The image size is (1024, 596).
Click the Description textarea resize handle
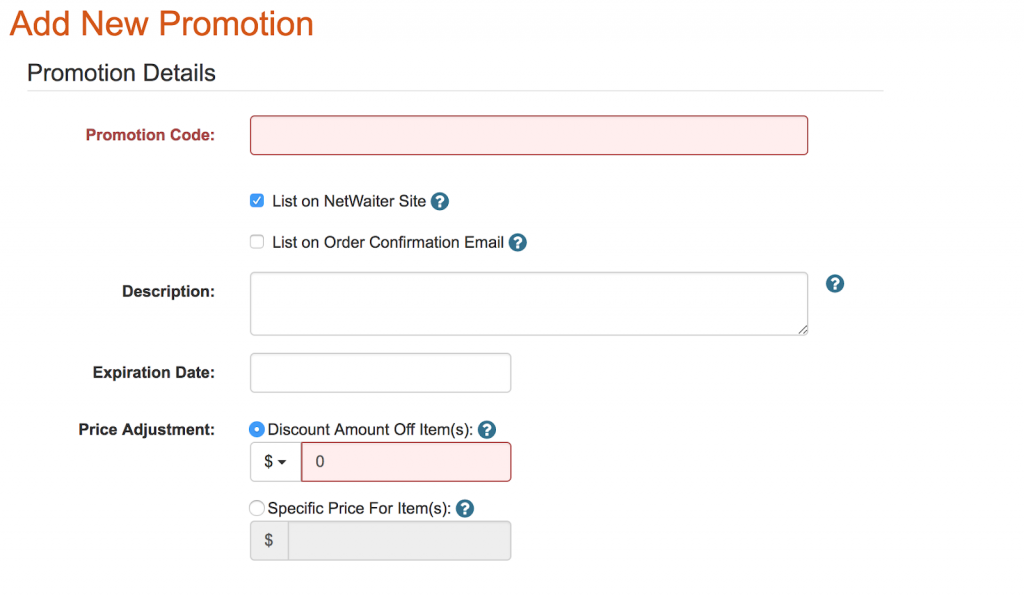[803, 330]
